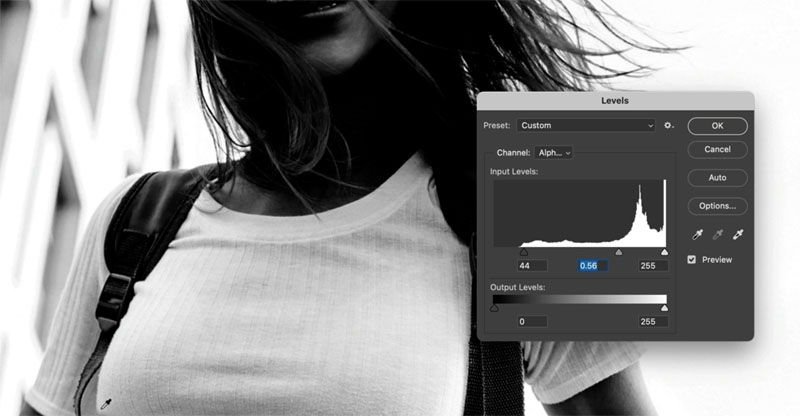Click the Auto button
Screen dimensions: 800x416
[717, 177]
